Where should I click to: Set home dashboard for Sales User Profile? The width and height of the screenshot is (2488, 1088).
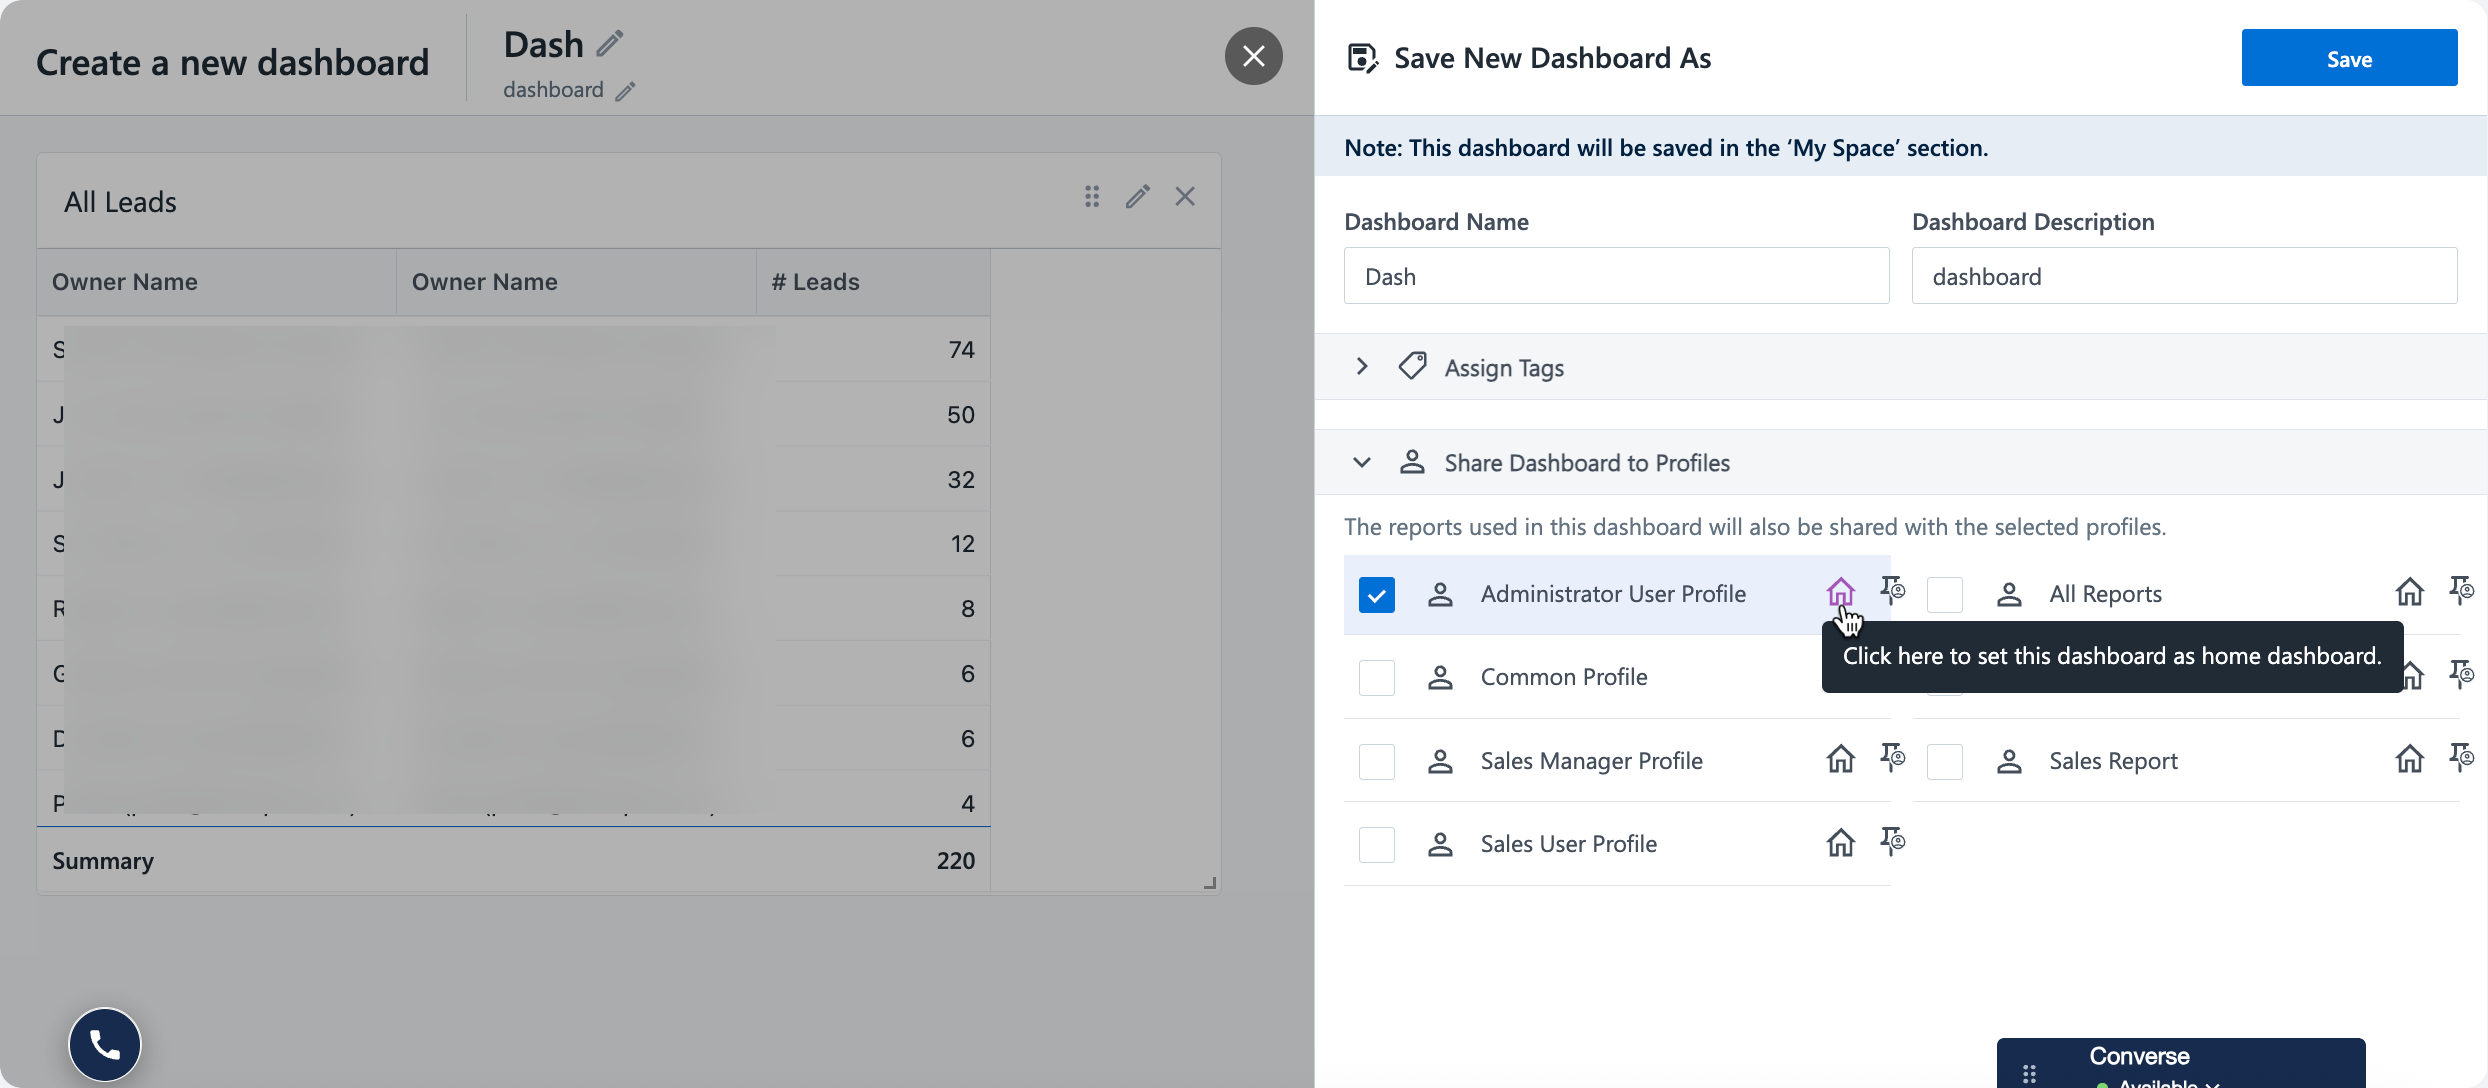point(1841,843)
